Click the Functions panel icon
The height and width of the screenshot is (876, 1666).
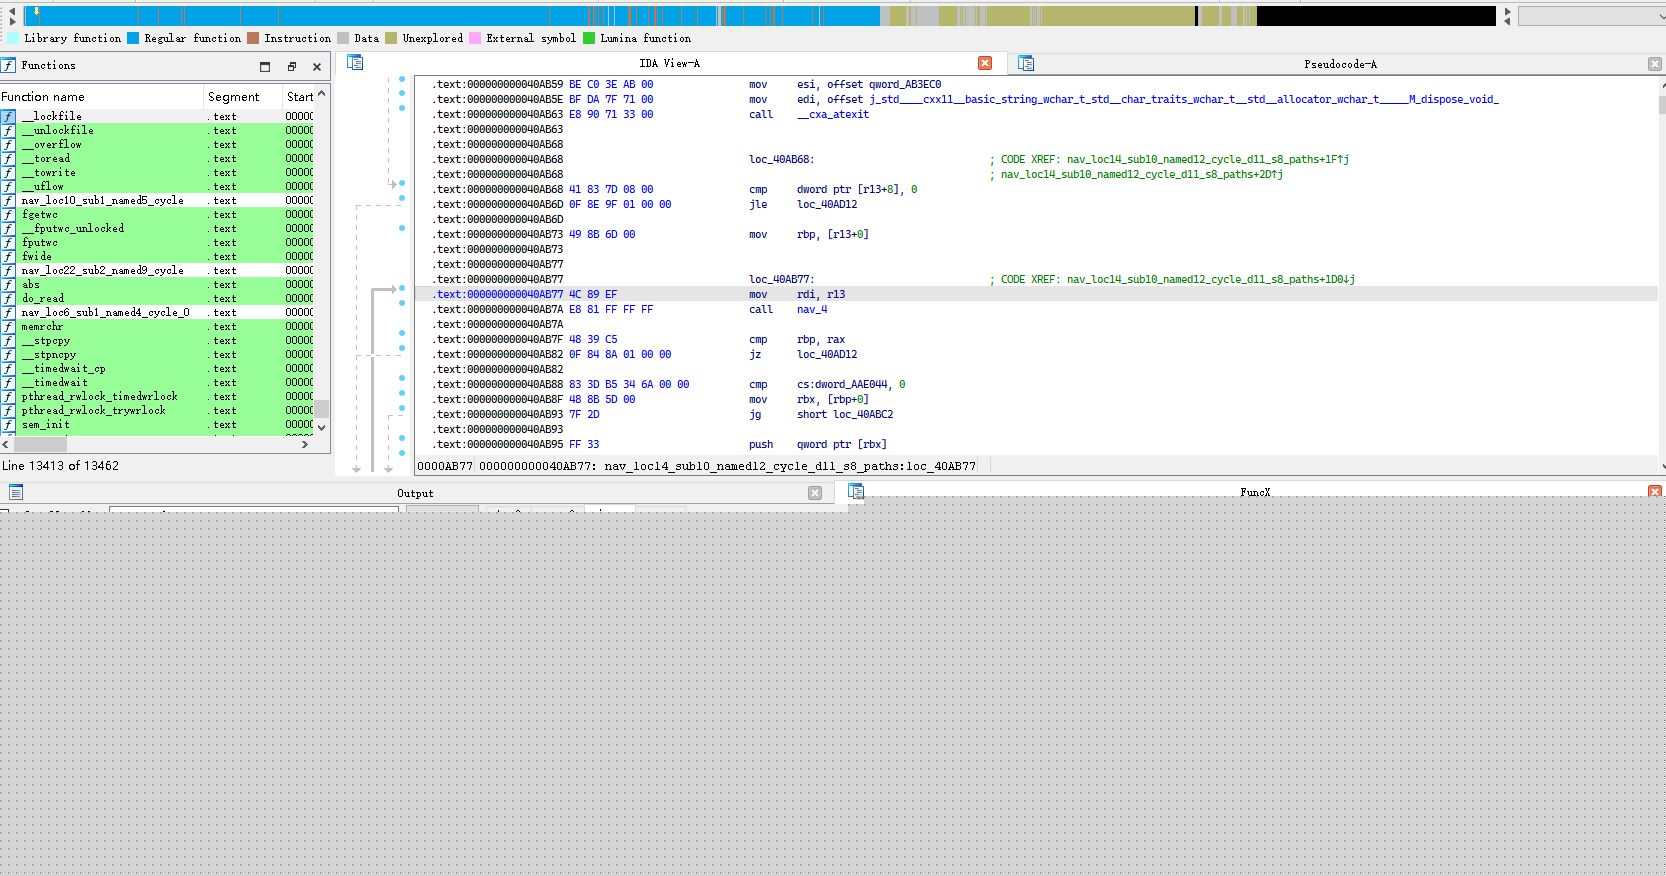click(x=9, y=65)
